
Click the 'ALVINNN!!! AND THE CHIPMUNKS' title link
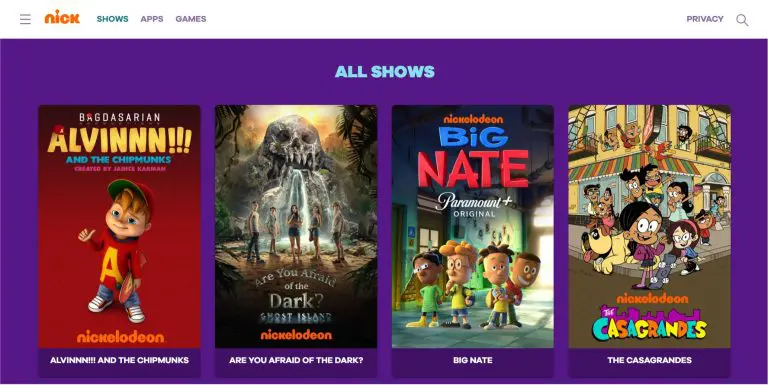[x=120, y=360]
